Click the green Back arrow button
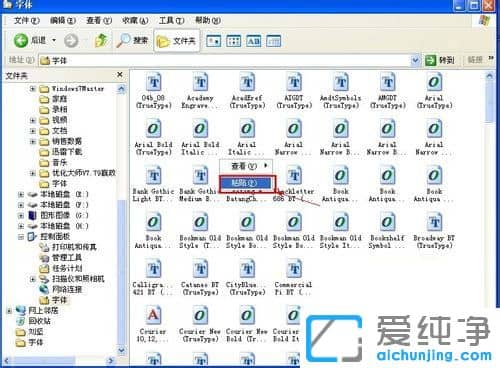The width and height of the screenshot is (500, 368). point(21,41)
